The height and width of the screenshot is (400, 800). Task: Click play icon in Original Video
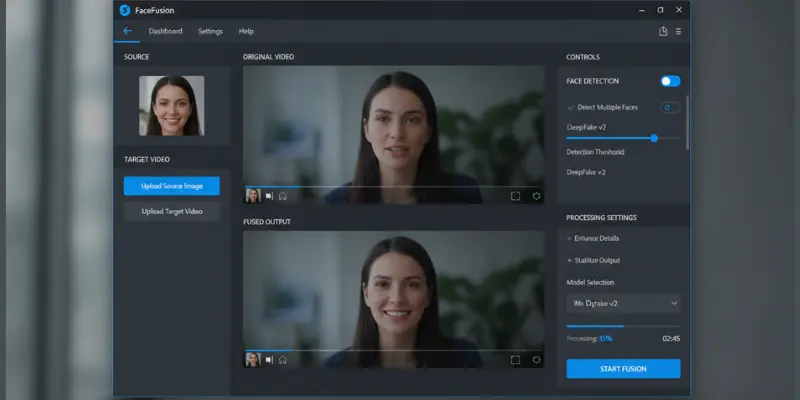pos(269,196)
